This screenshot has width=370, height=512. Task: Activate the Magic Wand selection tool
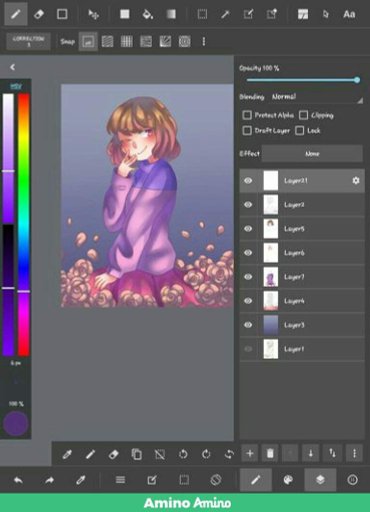[225, 14]
